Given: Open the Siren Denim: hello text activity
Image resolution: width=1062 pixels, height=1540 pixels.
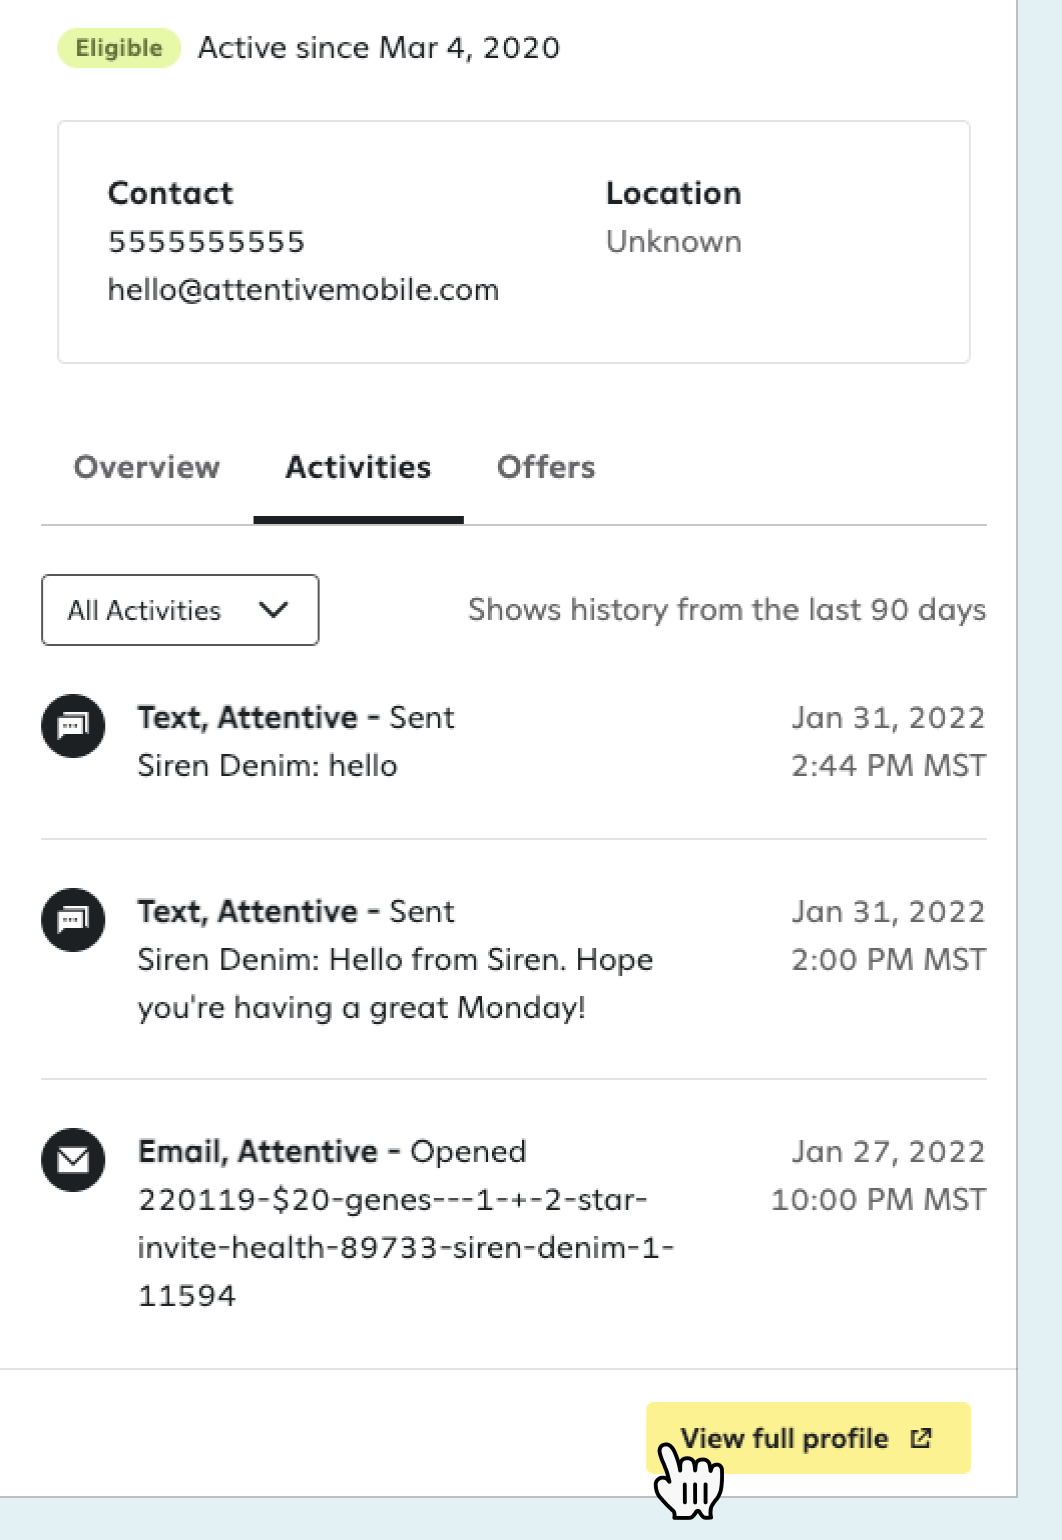Looking at the screenshot, I should click(513, 742).
